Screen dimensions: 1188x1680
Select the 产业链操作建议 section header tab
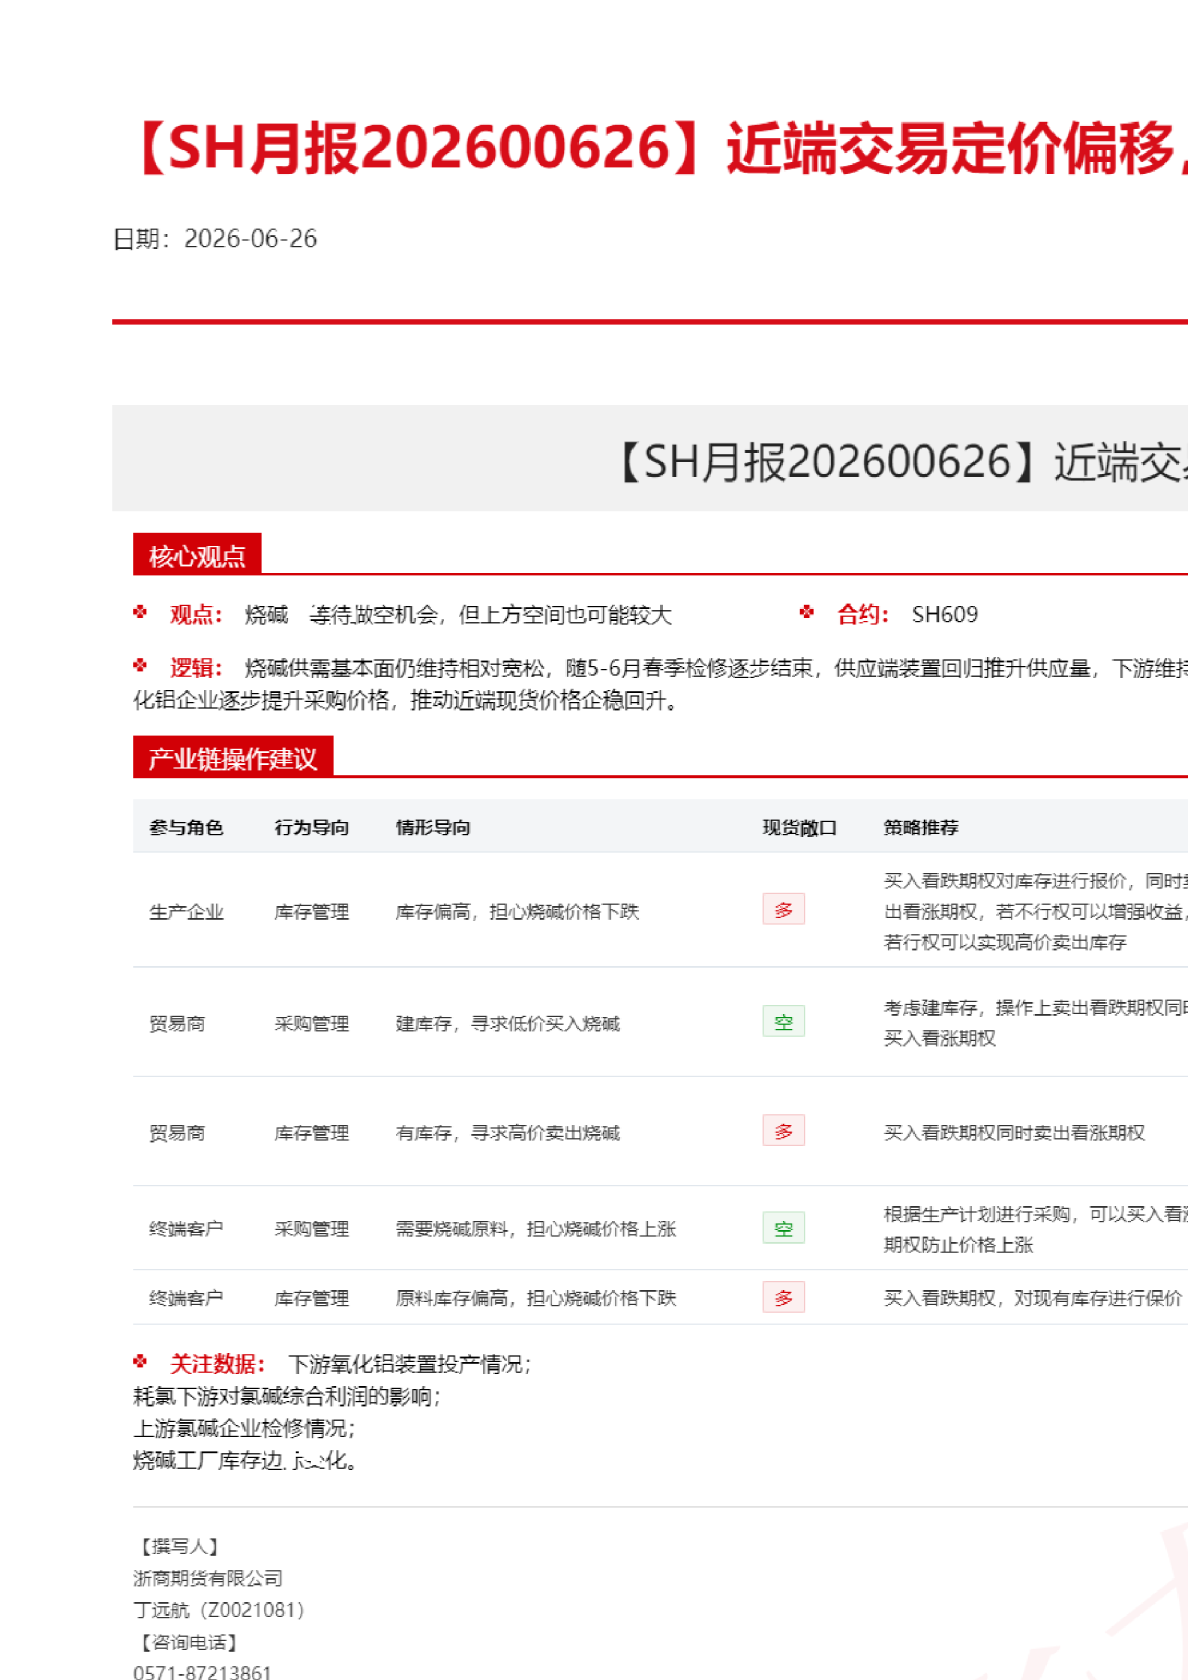233,758
